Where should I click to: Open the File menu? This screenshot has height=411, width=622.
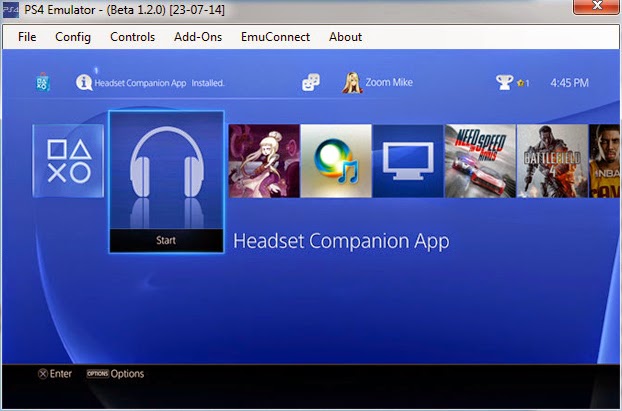point(27,37)
